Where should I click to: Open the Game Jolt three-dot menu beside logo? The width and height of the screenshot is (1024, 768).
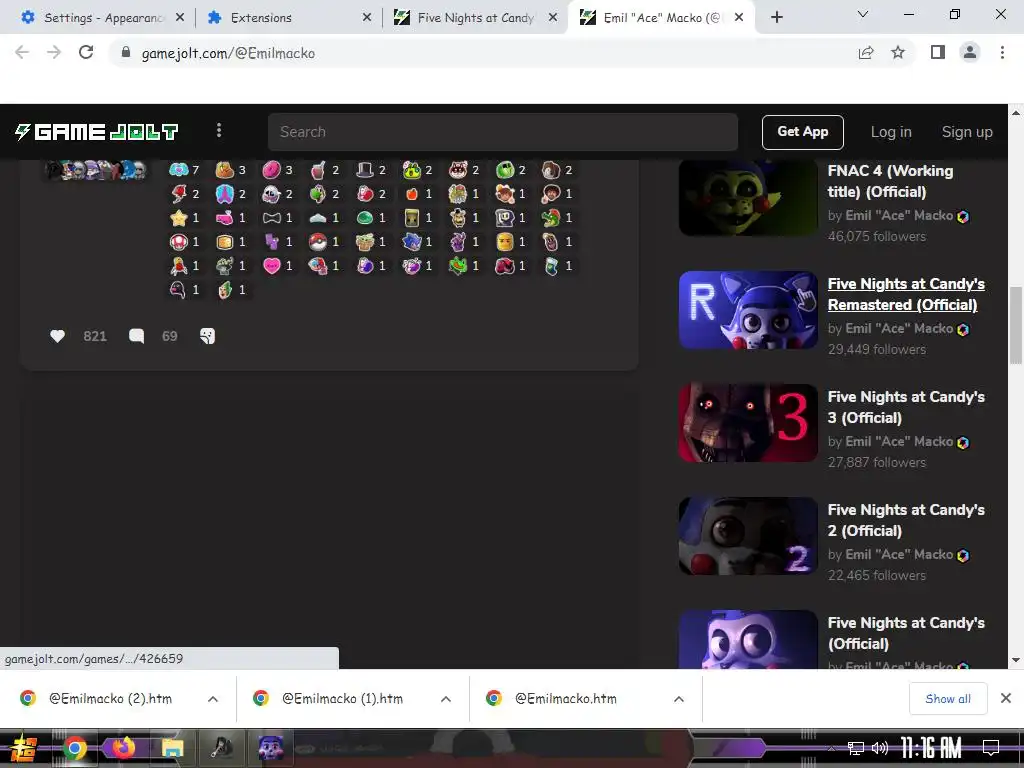click(x=219, y=131)
